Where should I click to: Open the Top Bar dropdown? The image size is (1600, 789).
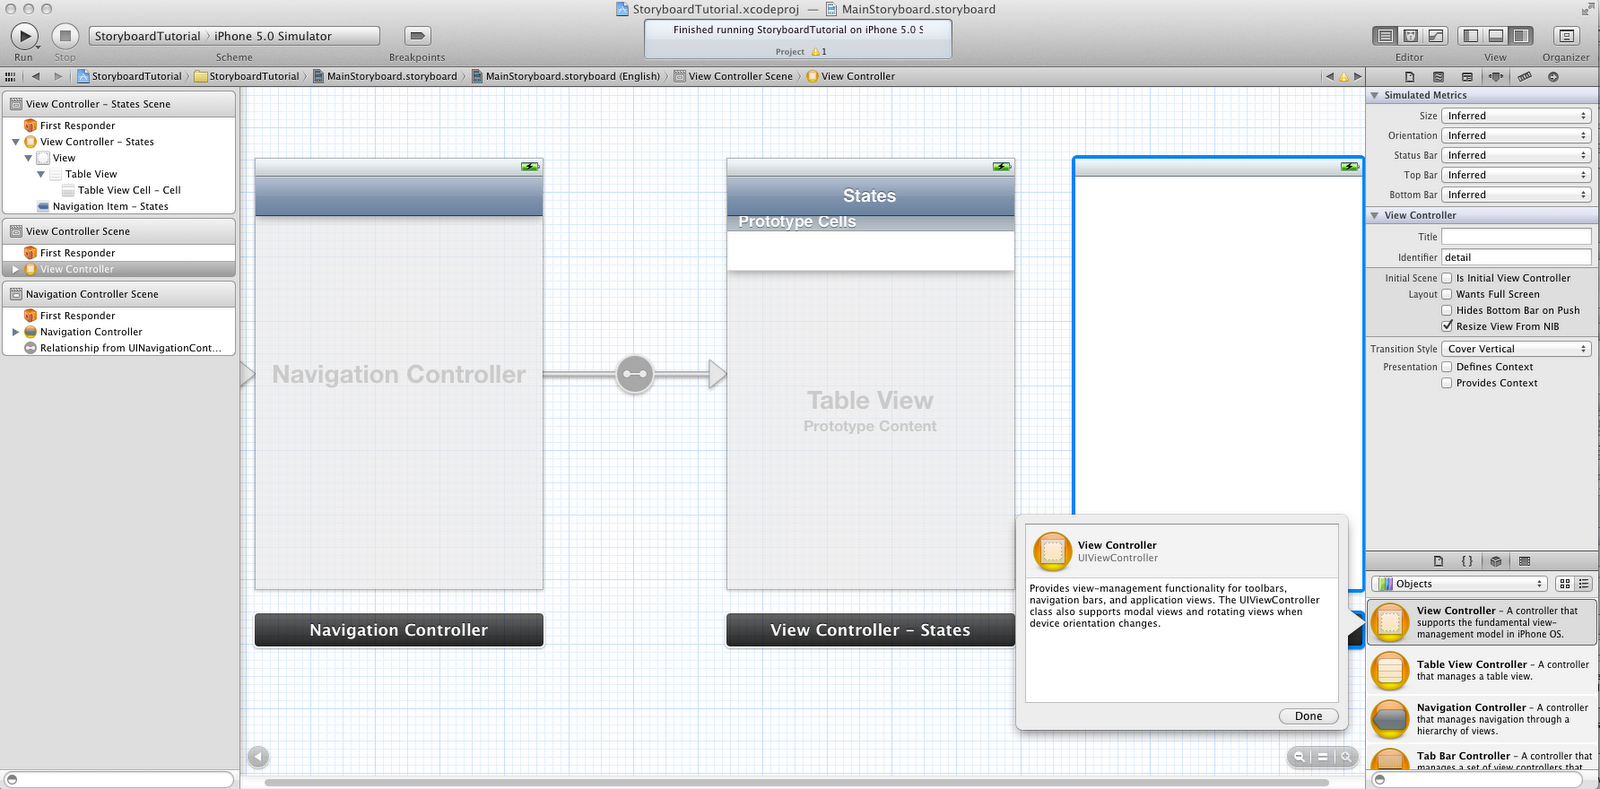click(1516, 175)
